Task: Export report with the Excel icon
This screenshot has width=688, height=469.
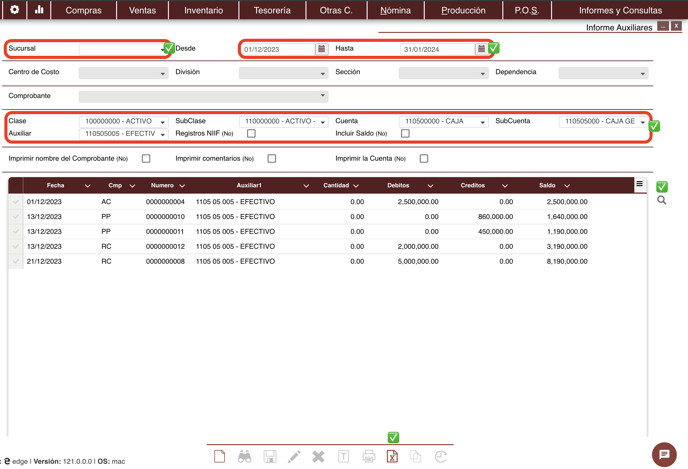Action: coord(392,457)
